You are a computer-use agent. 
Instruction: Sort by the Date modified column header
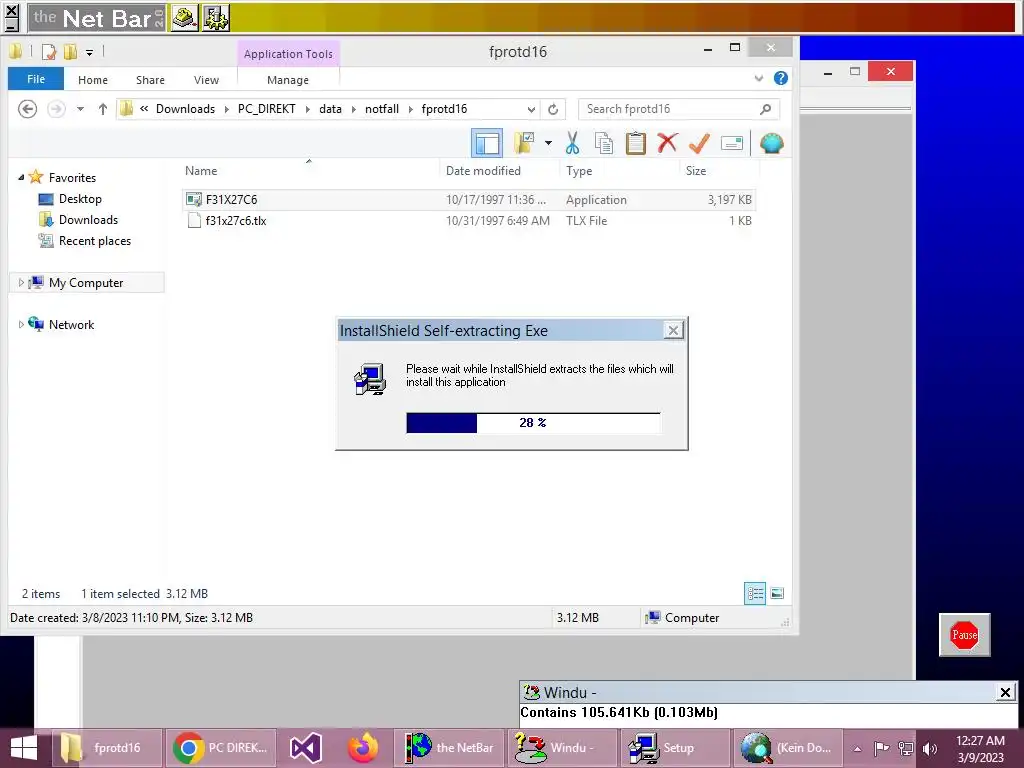[x=483, y=170]
